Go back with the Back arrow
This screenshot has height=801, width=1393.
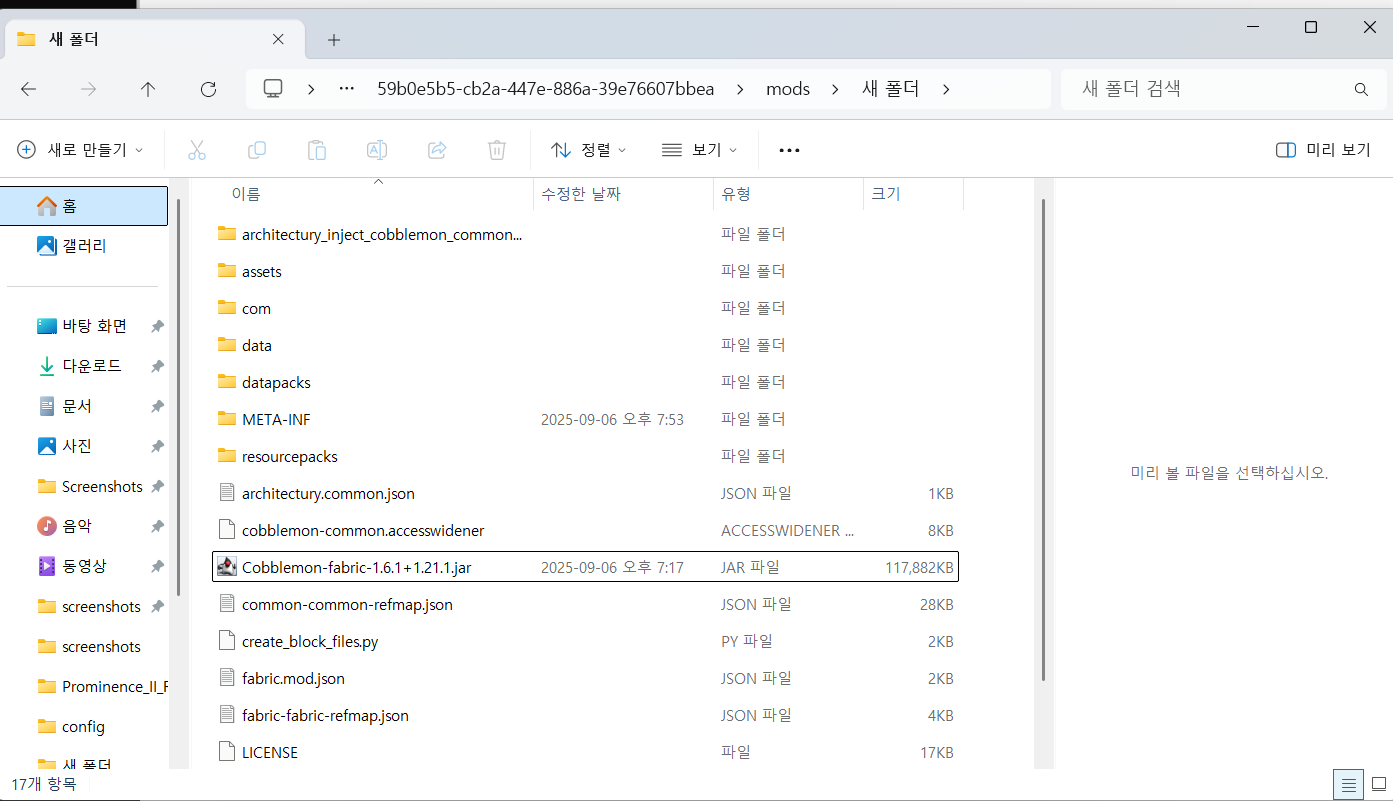coord(28,89)
